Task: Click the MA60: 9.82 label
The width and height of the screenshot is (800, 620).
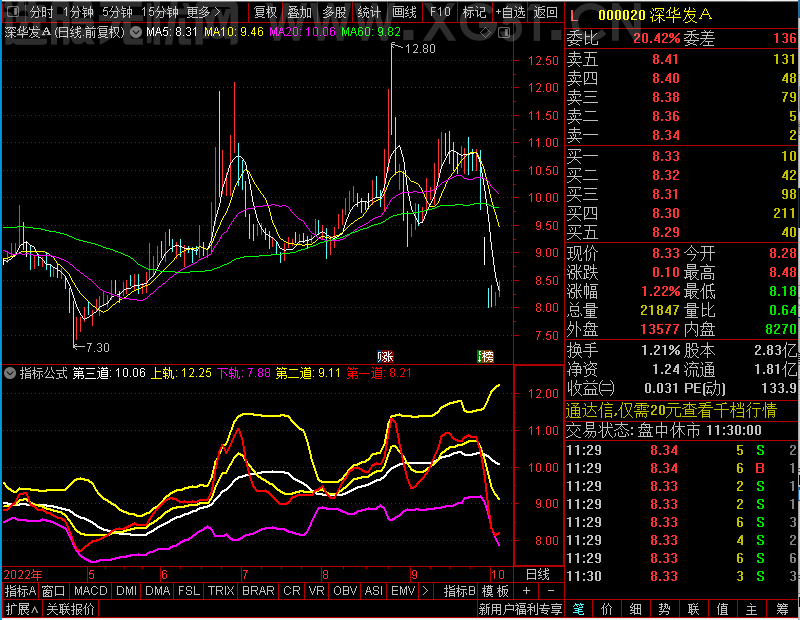Action: (x=371, y=32)
